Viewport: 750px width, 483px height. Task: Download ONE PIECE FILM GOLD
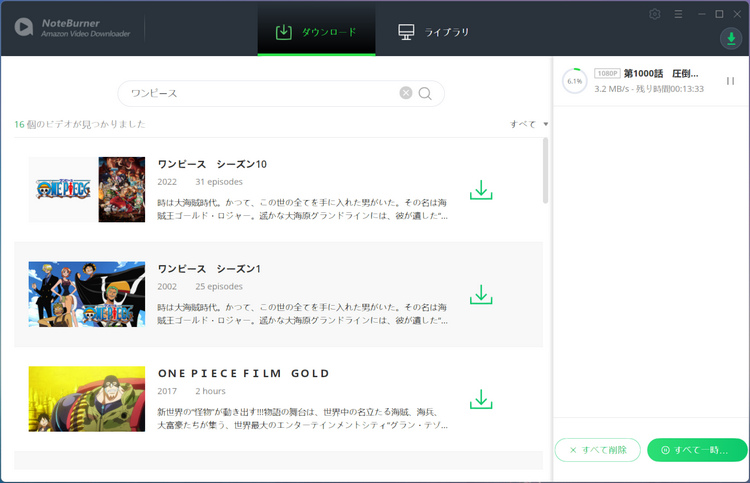481,399
